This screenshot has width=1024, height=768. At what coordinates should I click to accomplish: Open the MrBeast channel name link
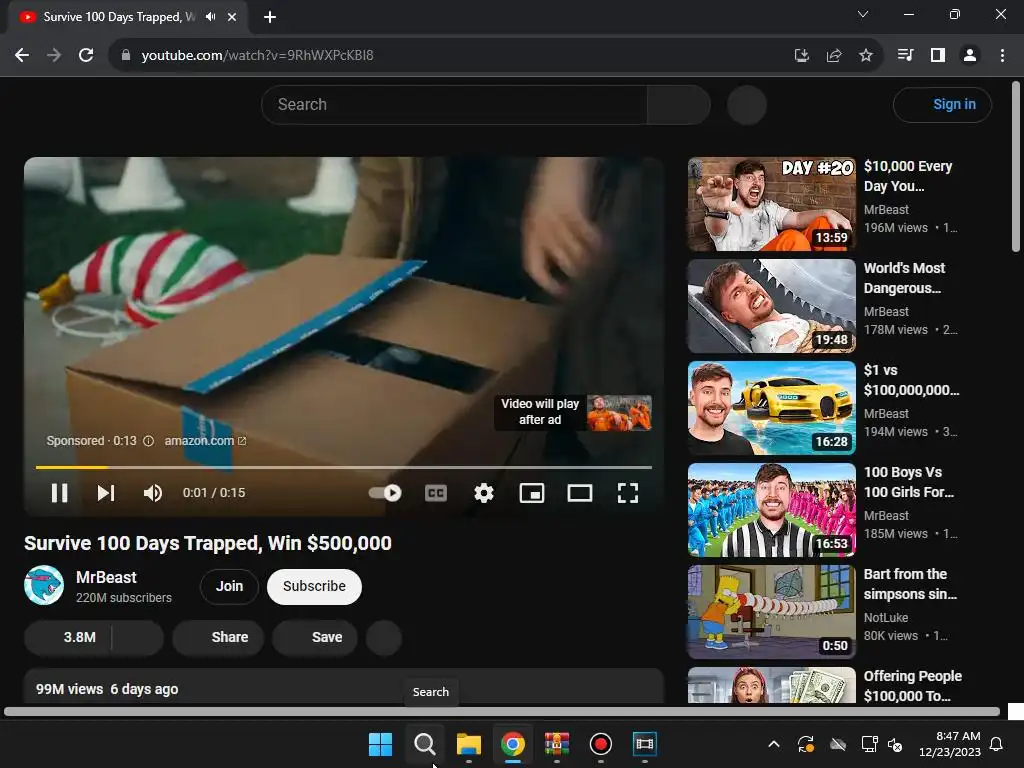pyautogui.click(x=106, y=577)
